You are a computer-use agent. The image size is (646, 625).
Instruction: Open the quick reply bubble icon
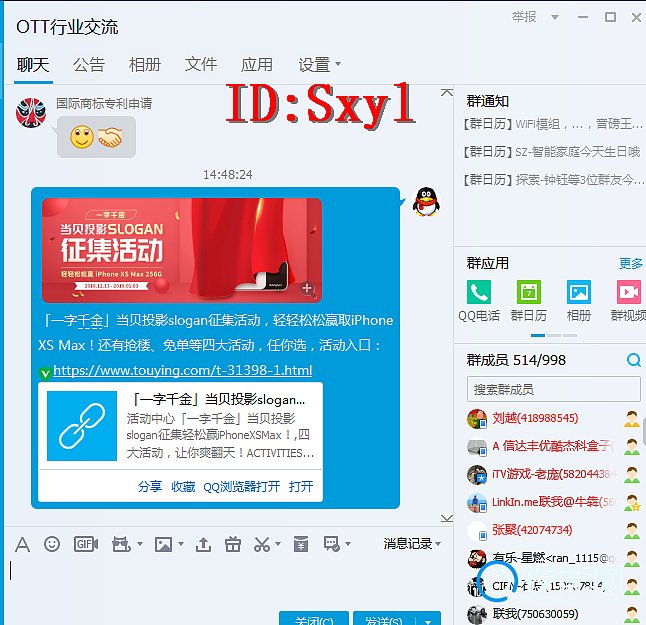[x=332, y=544]
